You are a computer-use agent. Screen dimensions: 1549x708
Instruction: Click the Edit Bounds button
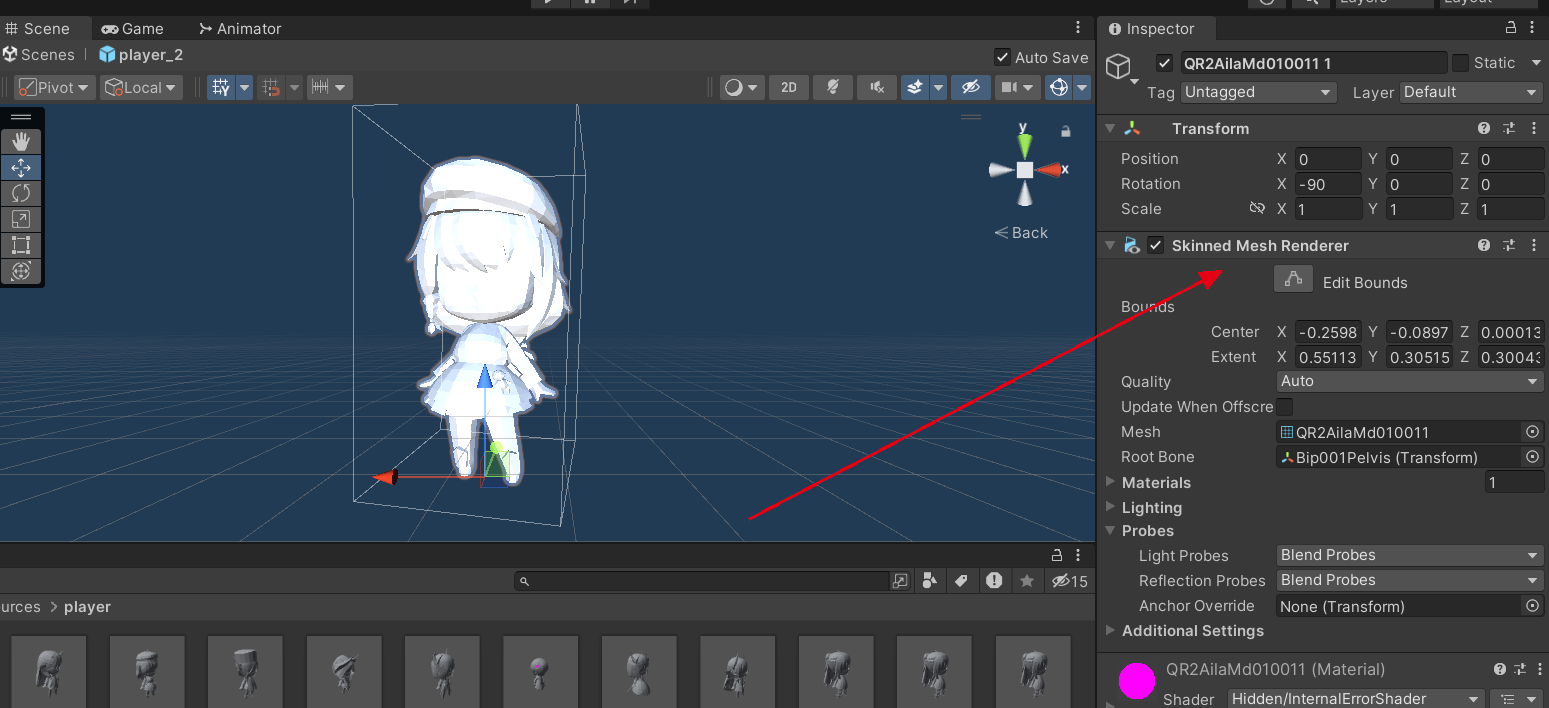pos(1293,279)
